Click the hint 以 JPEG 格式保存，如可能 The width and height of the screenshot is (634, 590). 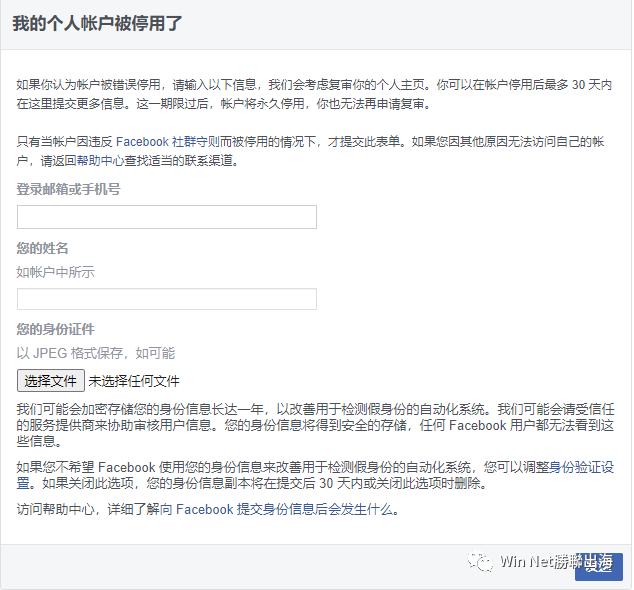pyautogui.click(x=96, y=353)
